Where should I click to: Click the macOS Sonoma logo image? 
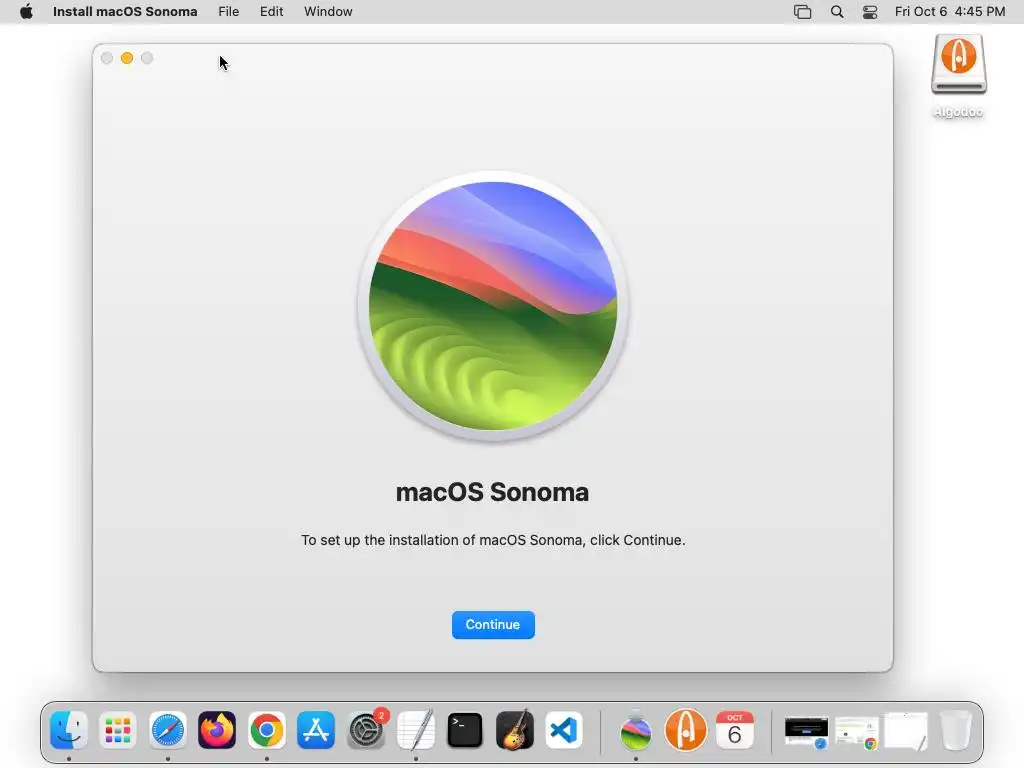(493, 306)
